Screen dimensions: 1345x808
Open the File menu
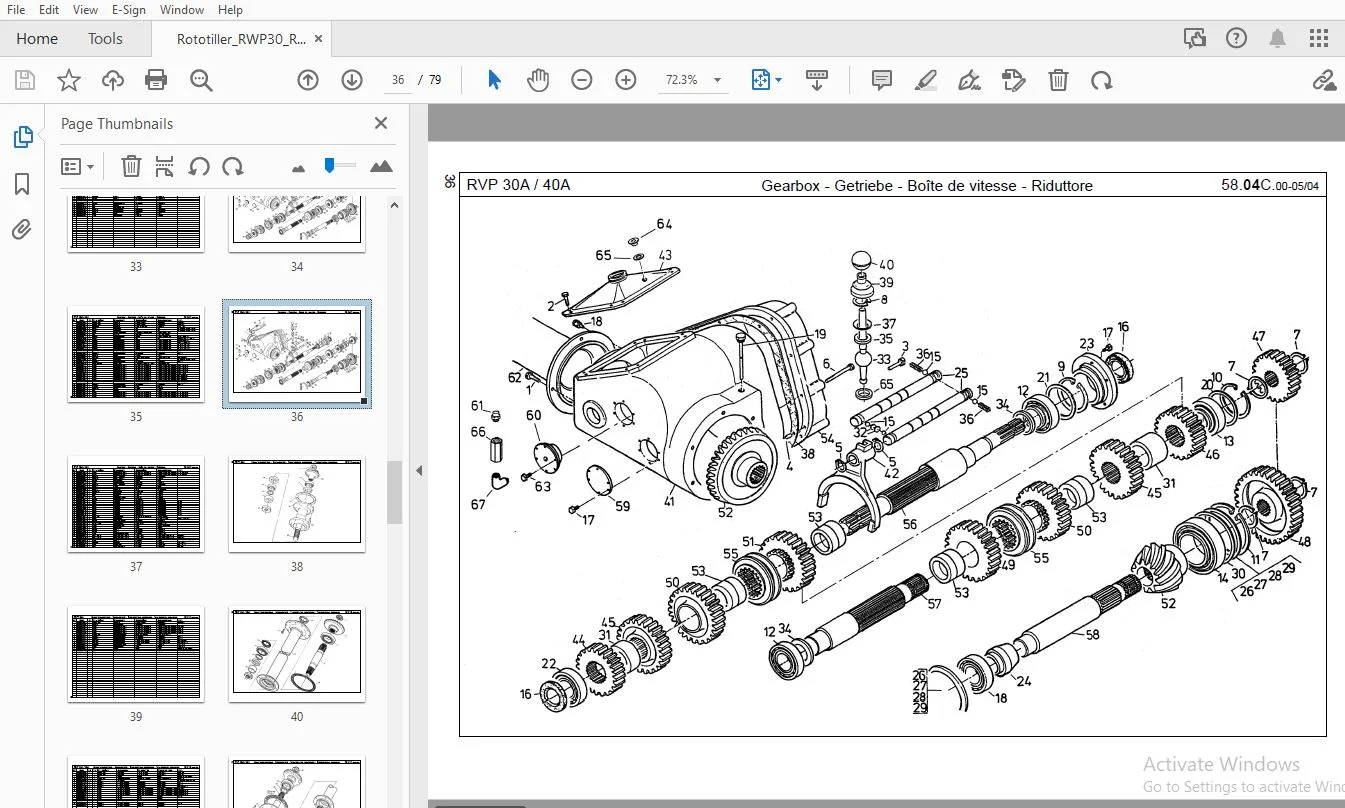[x=16, y=10]
